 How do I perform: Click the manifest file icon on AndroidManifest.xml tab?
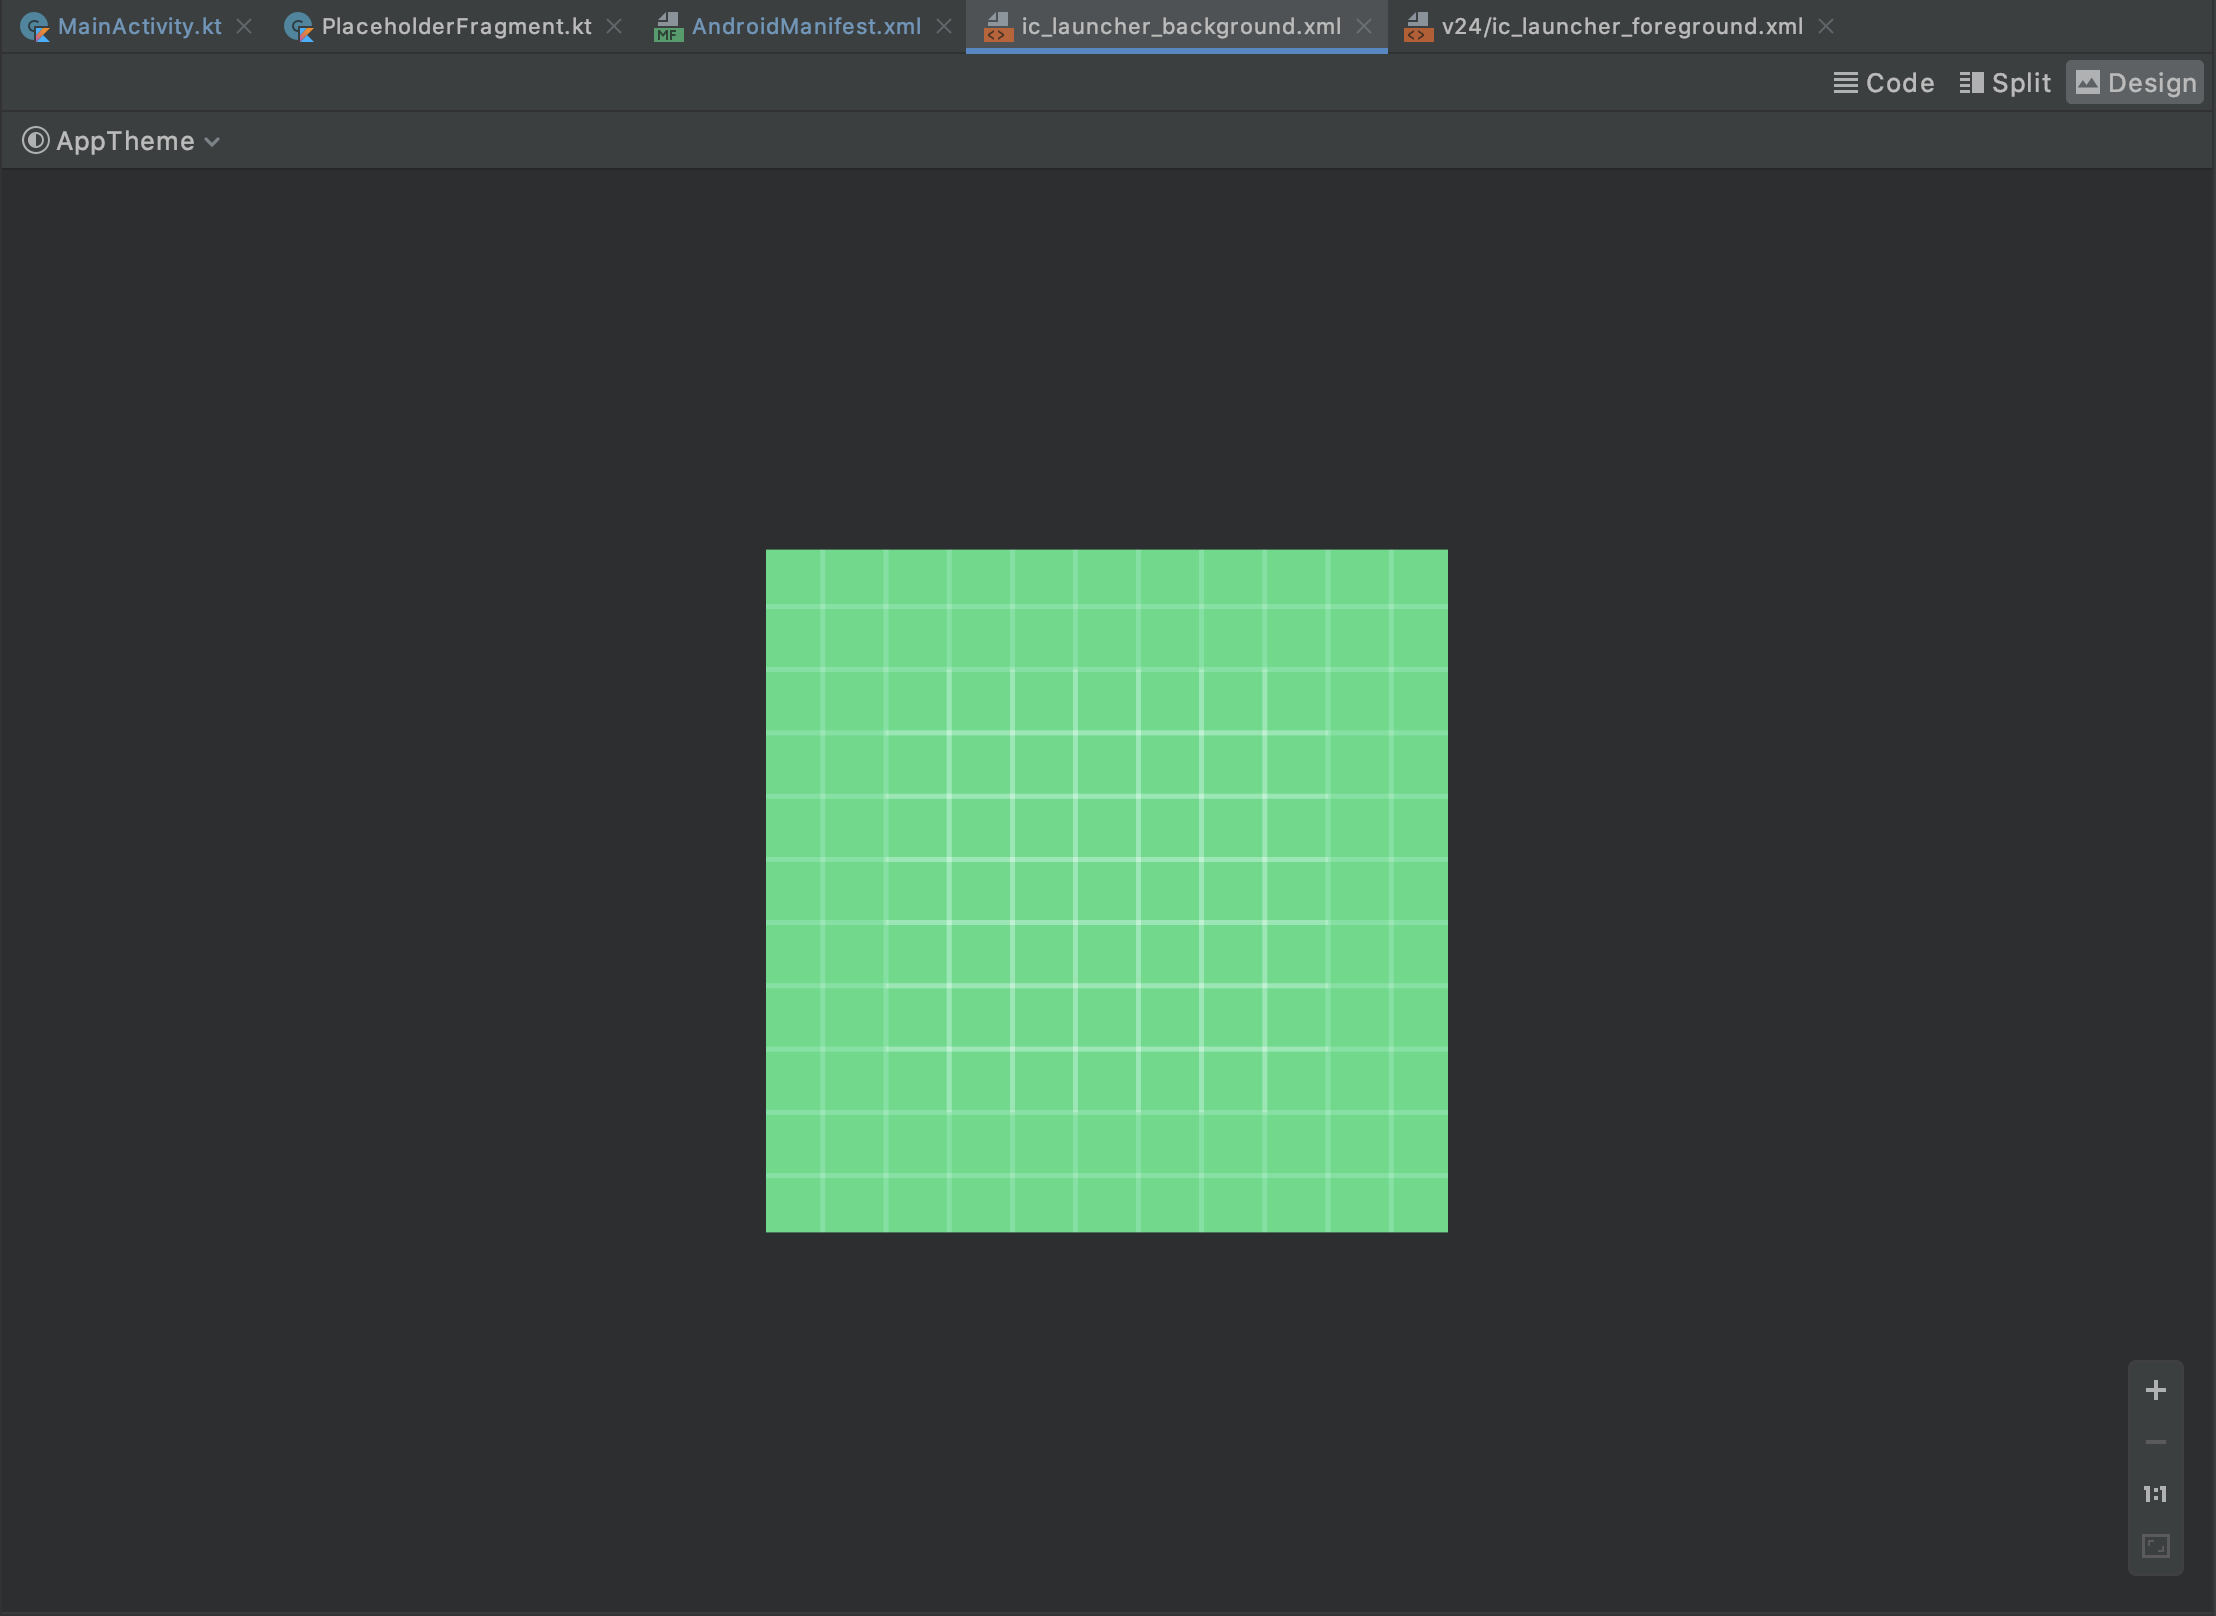point(667,27)
